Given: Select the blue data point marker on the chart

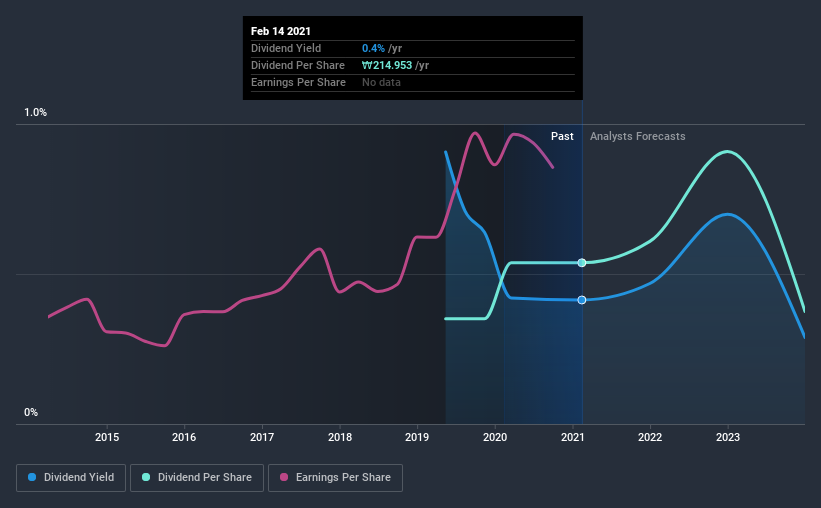Looking at the screenshot, I should point(582,300).
